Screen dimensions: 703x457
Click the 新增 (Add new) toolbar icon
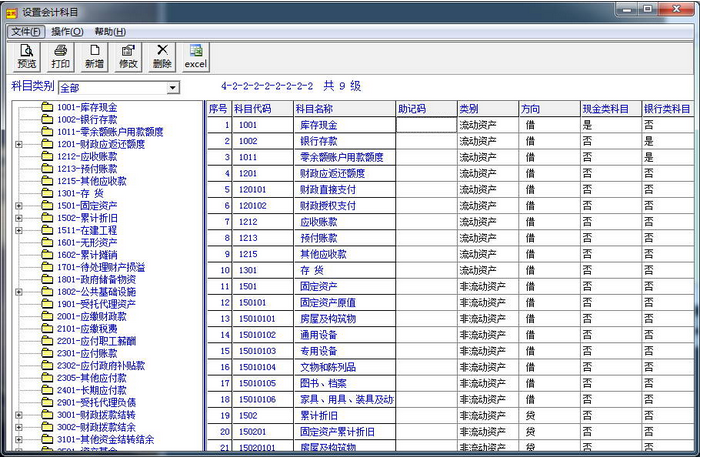(x=94, y=56)
